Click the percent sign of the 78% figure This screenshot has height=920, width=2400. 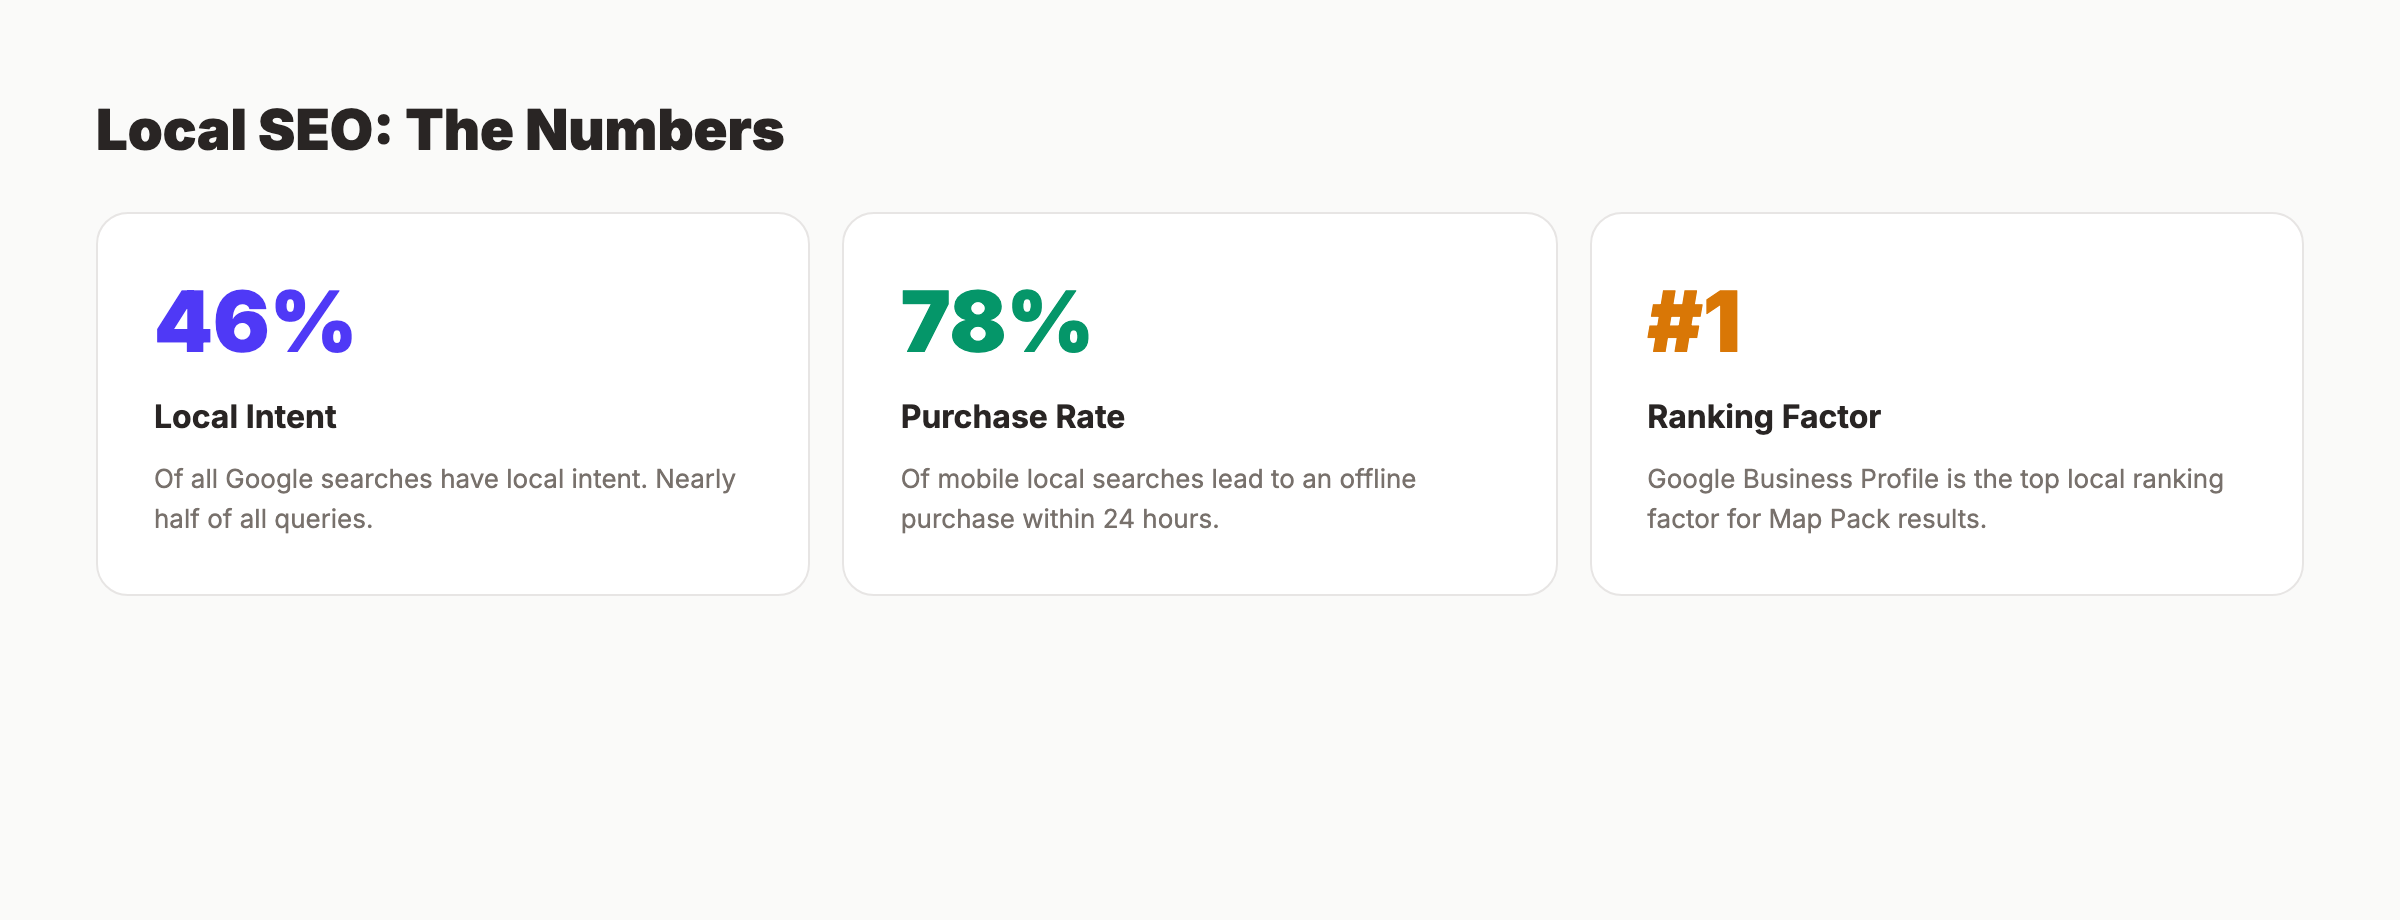pos(1050,322)
